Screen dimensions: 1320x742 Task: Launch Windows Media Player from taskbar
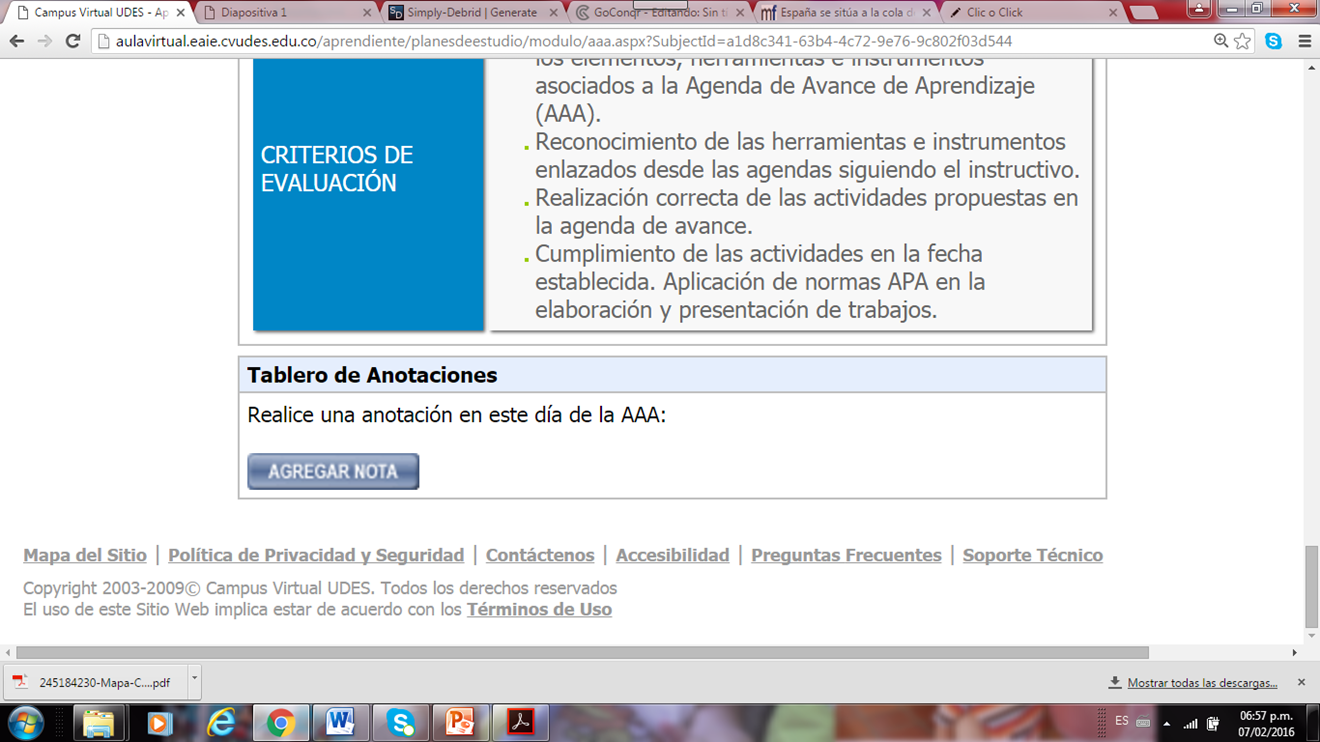pos(159,722)
